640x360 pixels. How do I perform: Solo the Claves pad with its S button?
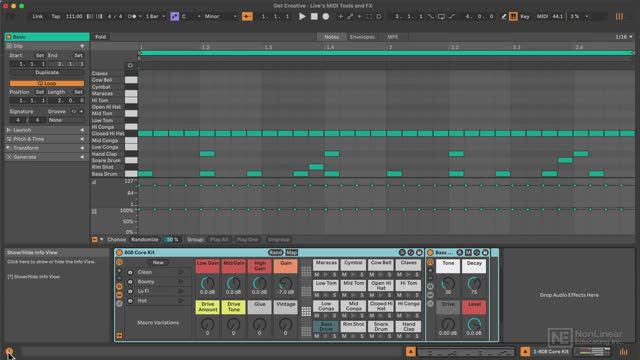pyautogui.click(x=416, y=274)
